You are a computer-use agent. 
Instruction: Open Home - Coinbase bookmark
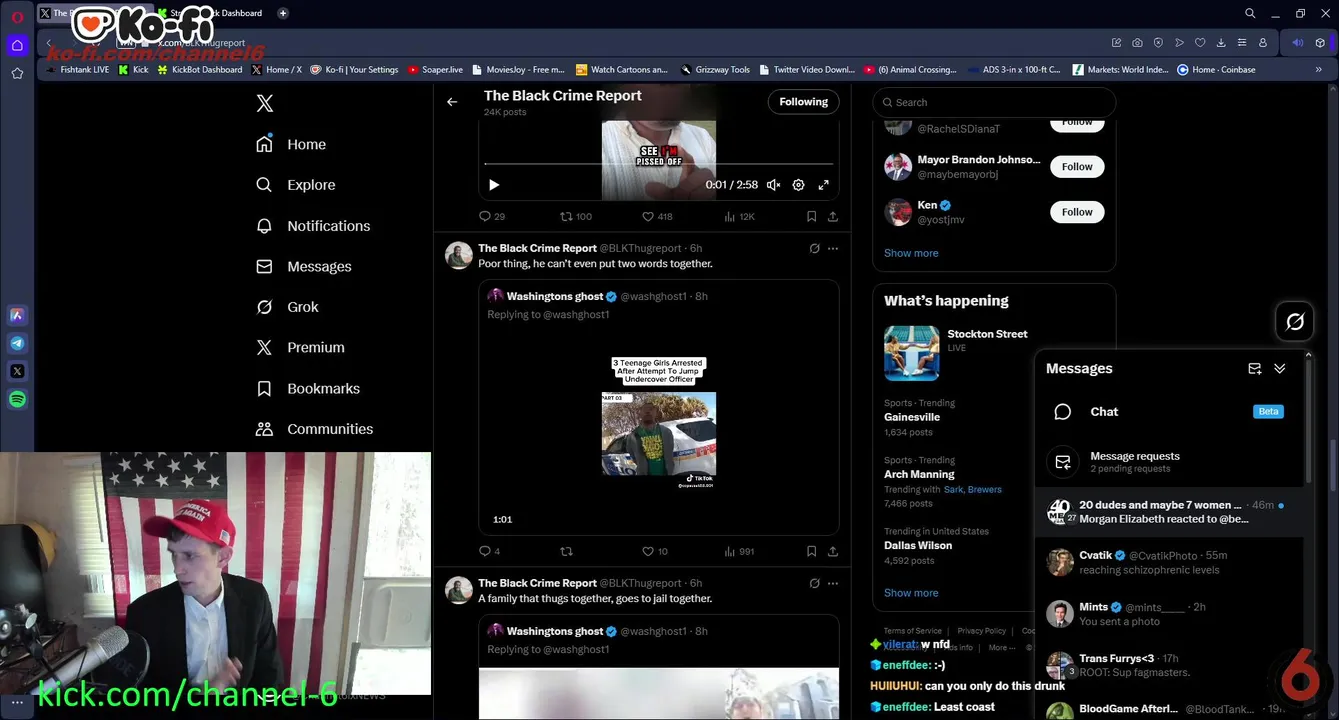tap(1216, 70)
